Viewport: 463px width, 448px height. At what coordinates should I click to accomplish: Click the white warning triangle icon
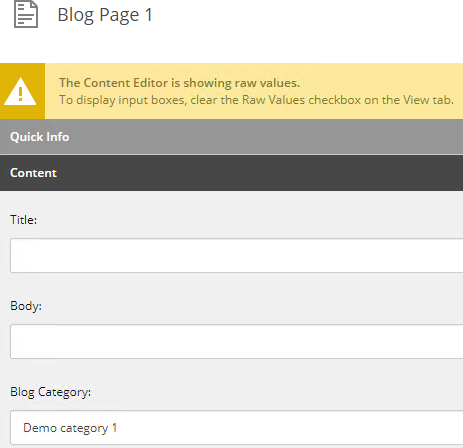click(x=20, y=92)
